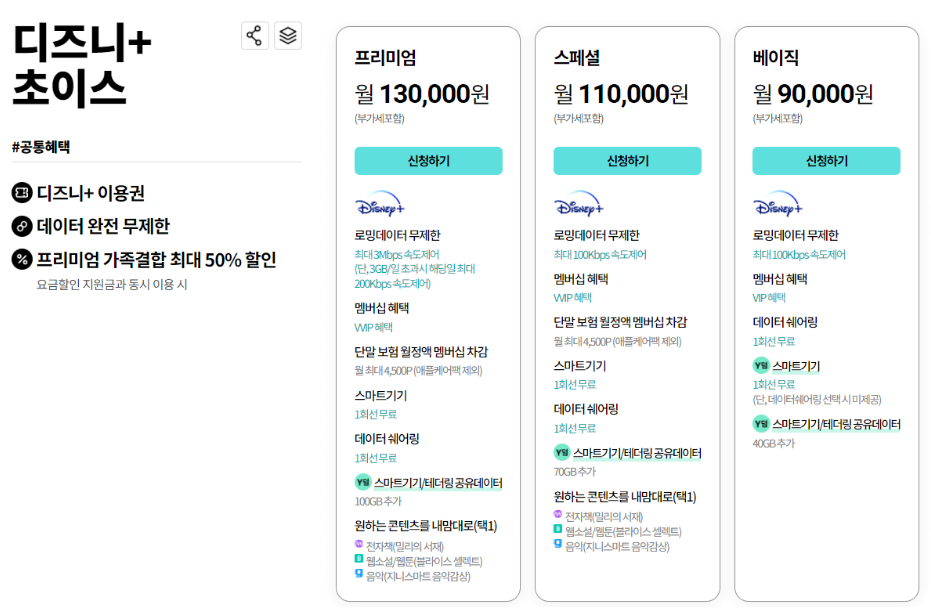Click 단말 보험 월정액 멤버십 차감 in 스페셜
This screenshot has height=611, width=931.
click(x=620, y=322)
